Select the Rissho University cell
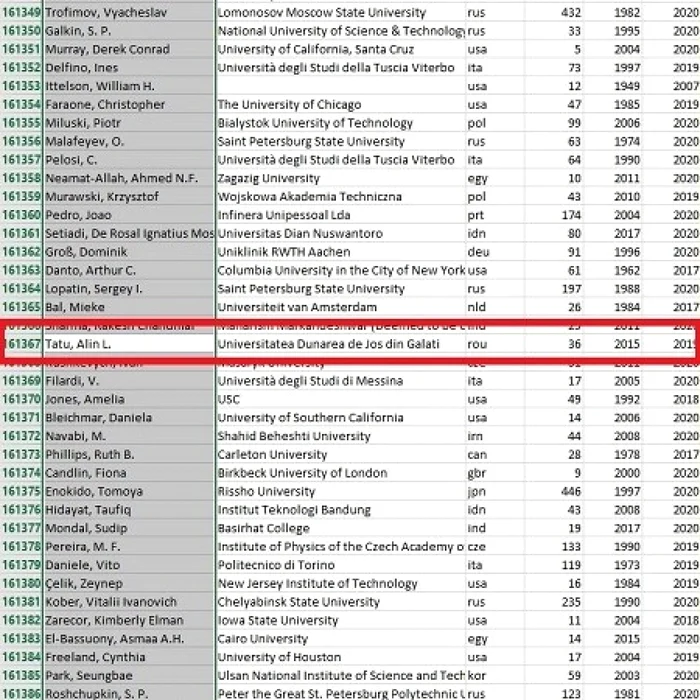Viewport: 700px width, 700px height. (x=341, y=491)
